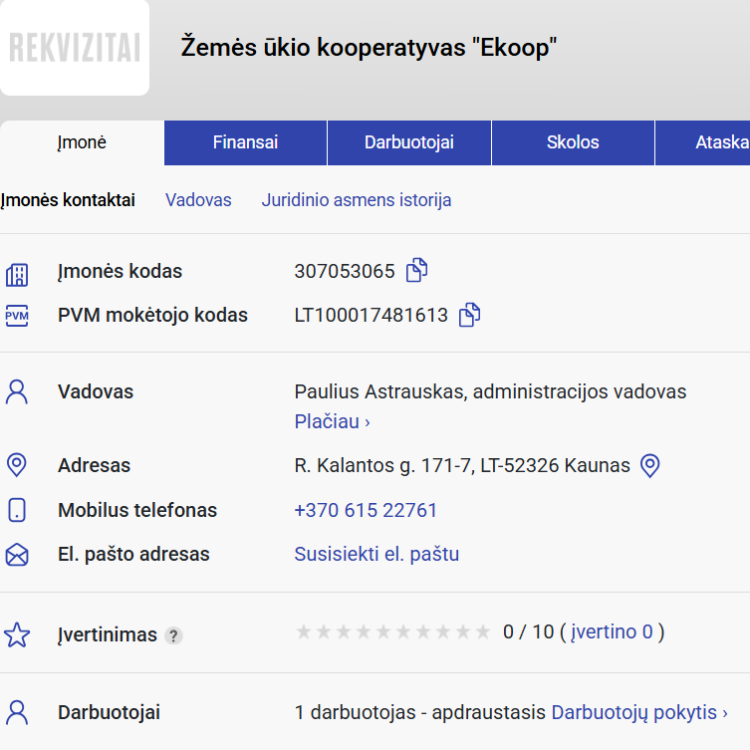Select the Įmonė tab
This screenshot has width=750, height=750.
pyautogui.click(x=82, y=143)
